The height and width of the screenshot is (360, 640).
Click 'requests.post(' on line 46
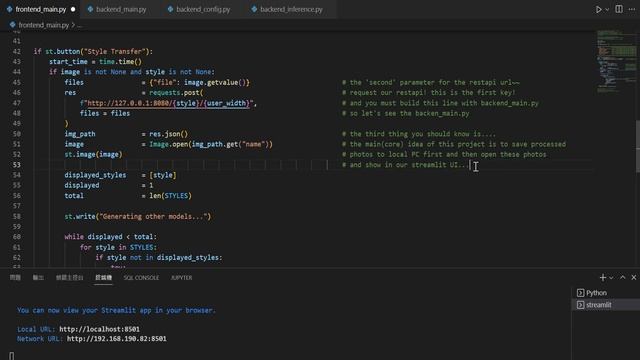(x=176, y=93)
